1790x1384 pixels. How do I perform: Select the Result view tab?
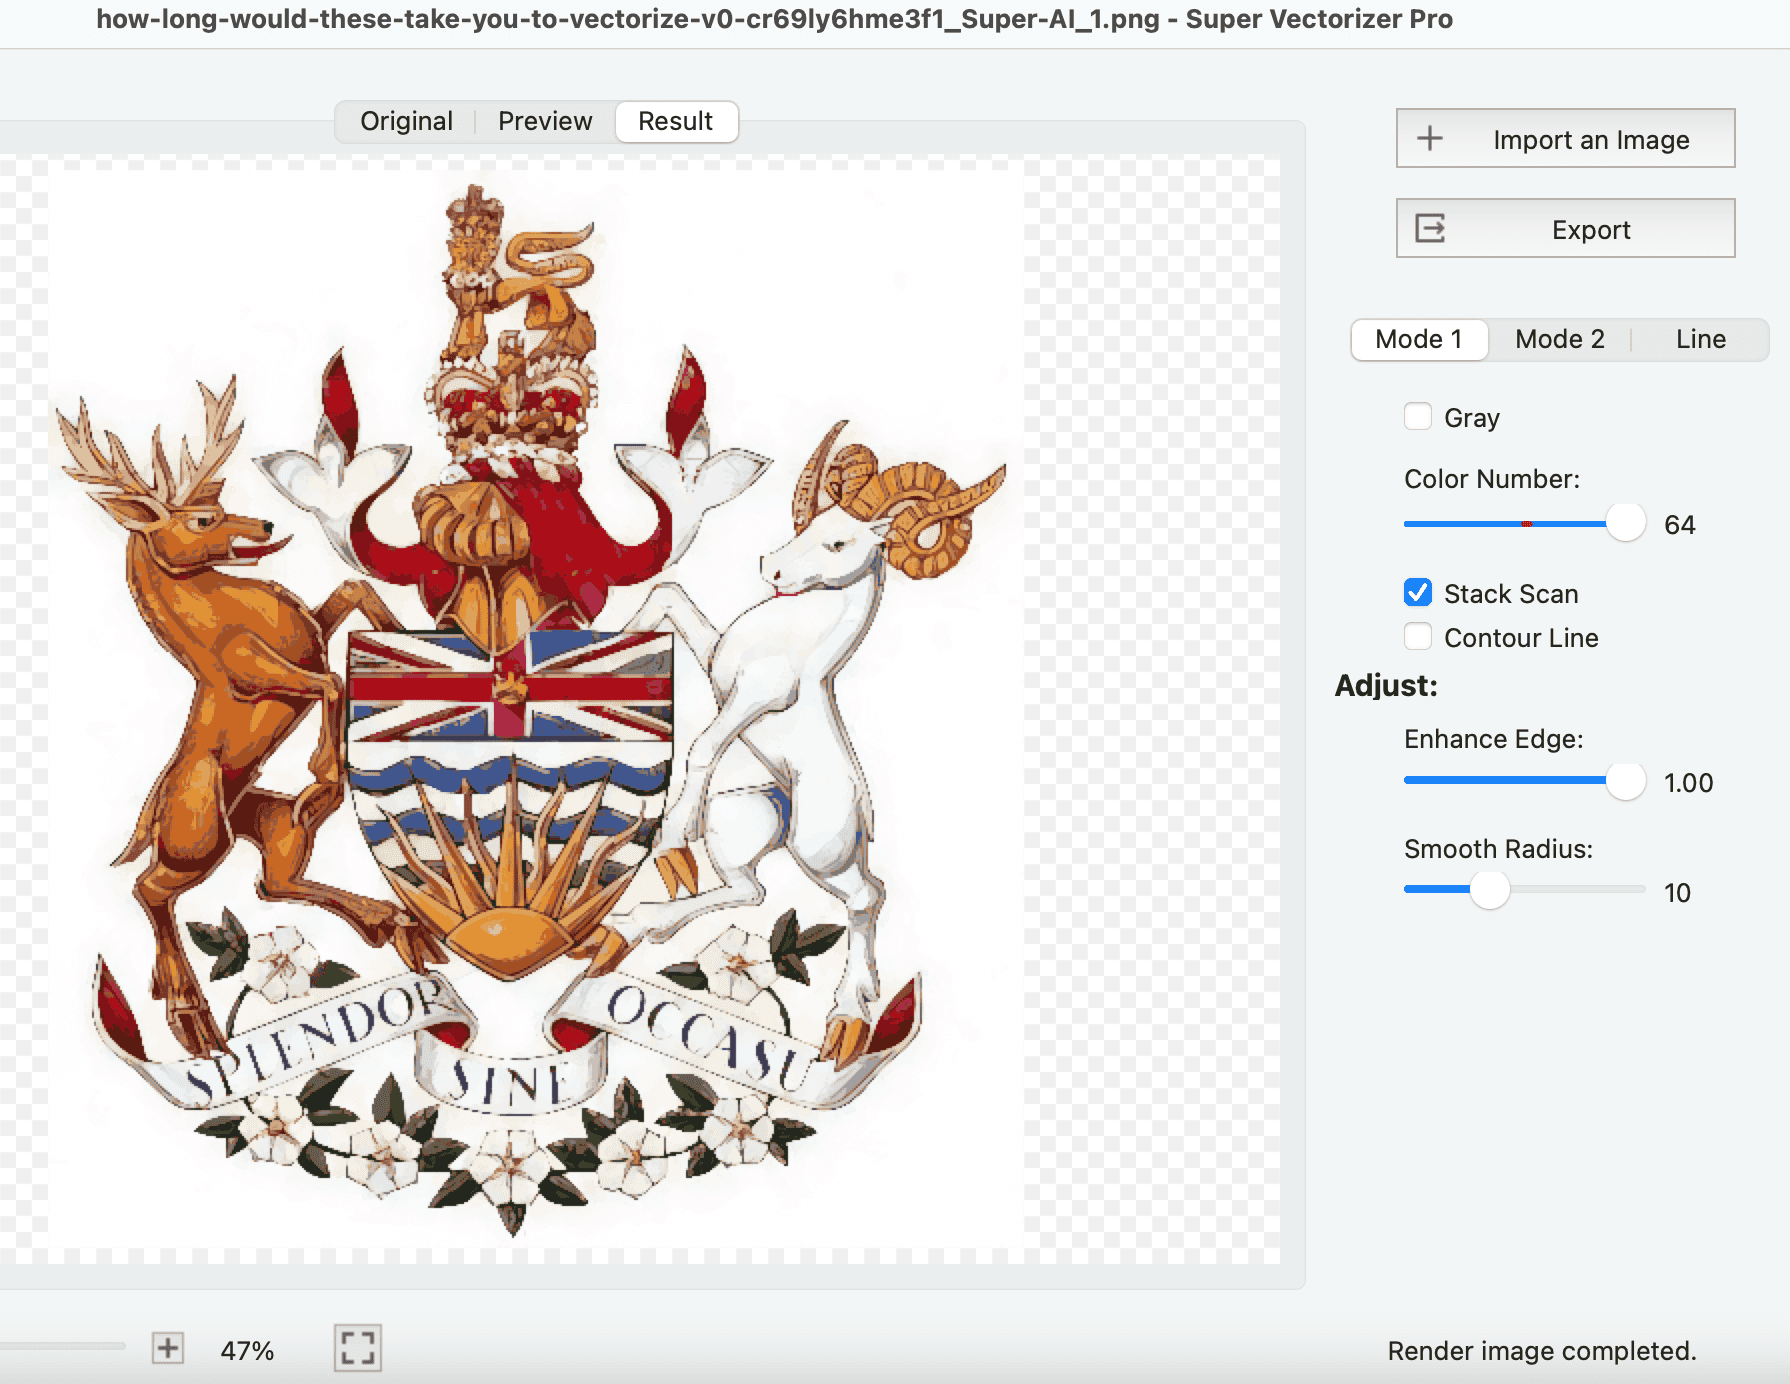pos(676,121)
